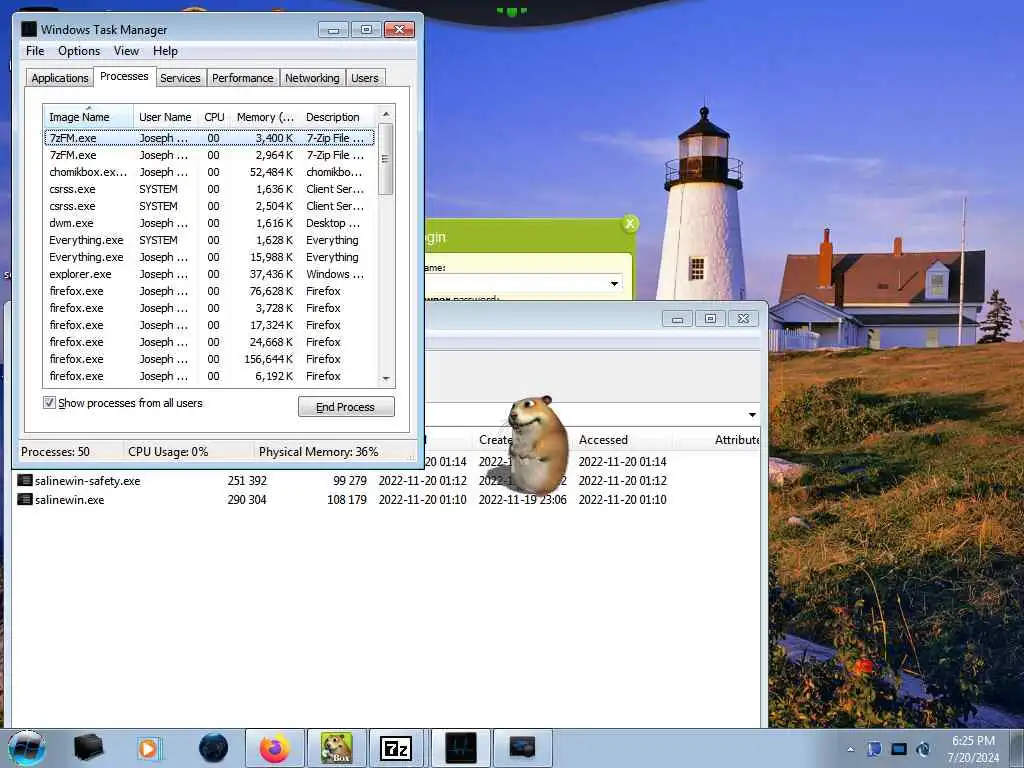1024x768 pixels.
Task: Switch to the Applications tab
Action: click(x=59, y=78)
